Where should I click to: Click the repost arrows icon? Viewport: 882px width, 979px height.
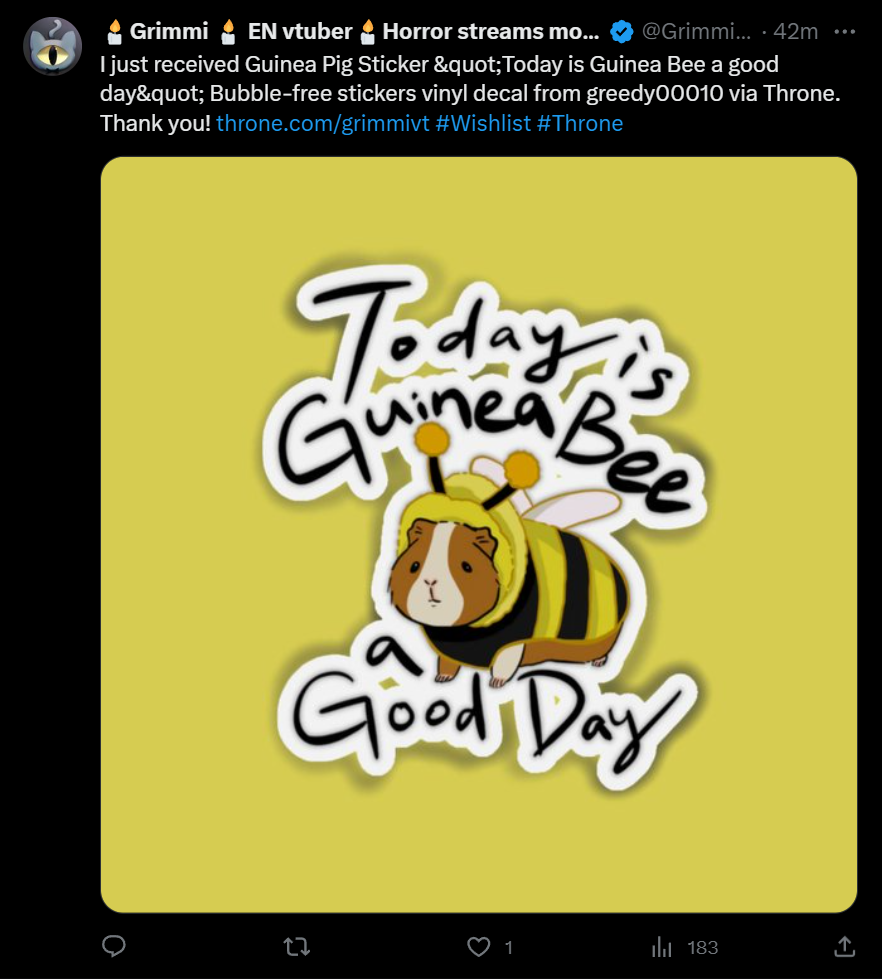coord(296,947)
